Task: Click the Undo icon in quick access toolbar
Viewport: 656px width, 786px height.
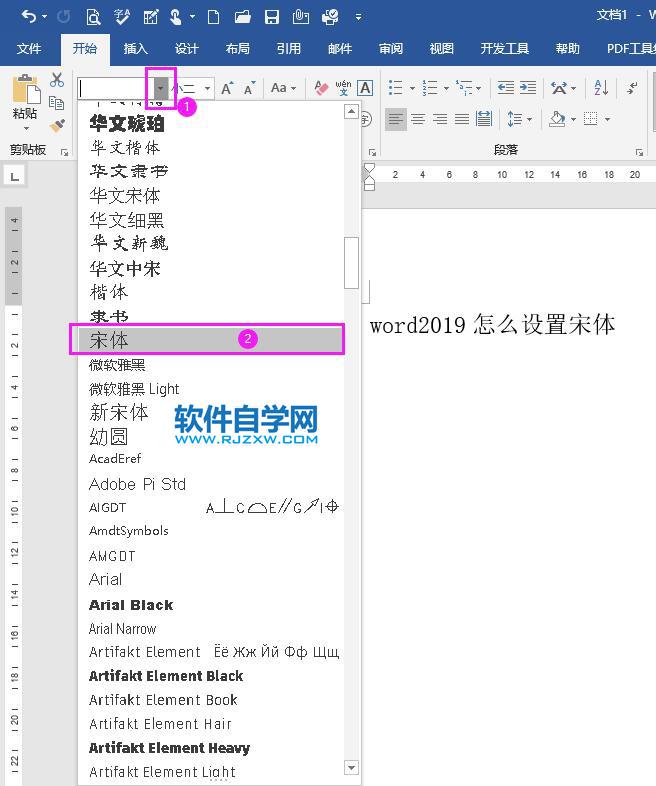Action: pos(29,17)
